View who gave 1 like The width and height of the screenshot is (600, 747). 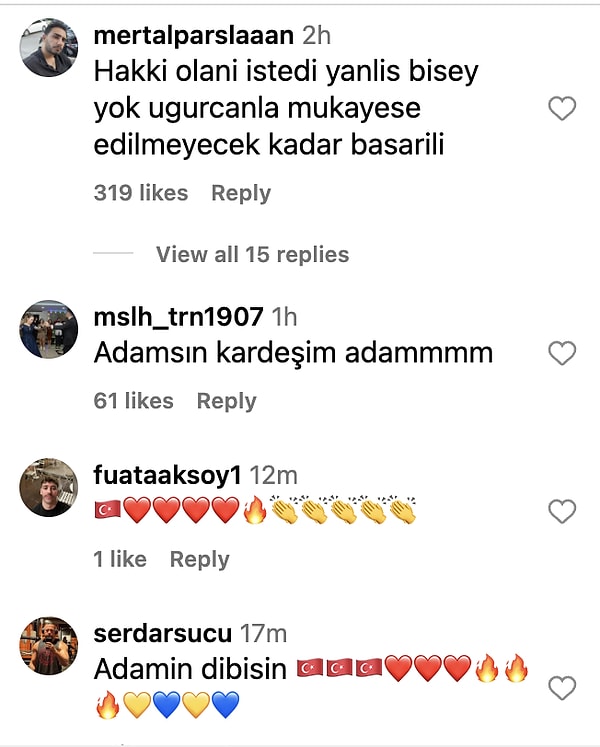click(120, 559)
